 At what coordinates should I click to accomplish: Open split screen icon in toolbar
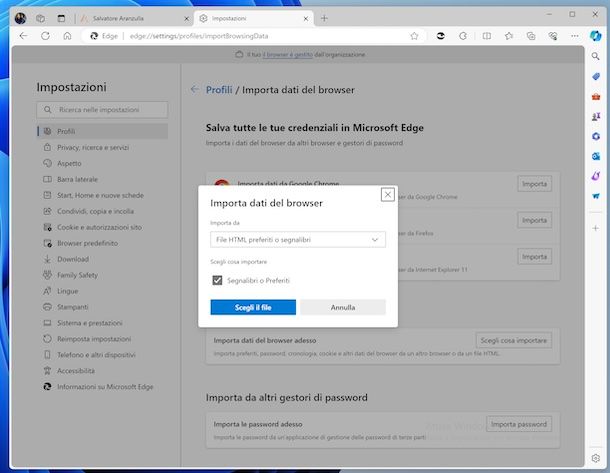[487, 36]
